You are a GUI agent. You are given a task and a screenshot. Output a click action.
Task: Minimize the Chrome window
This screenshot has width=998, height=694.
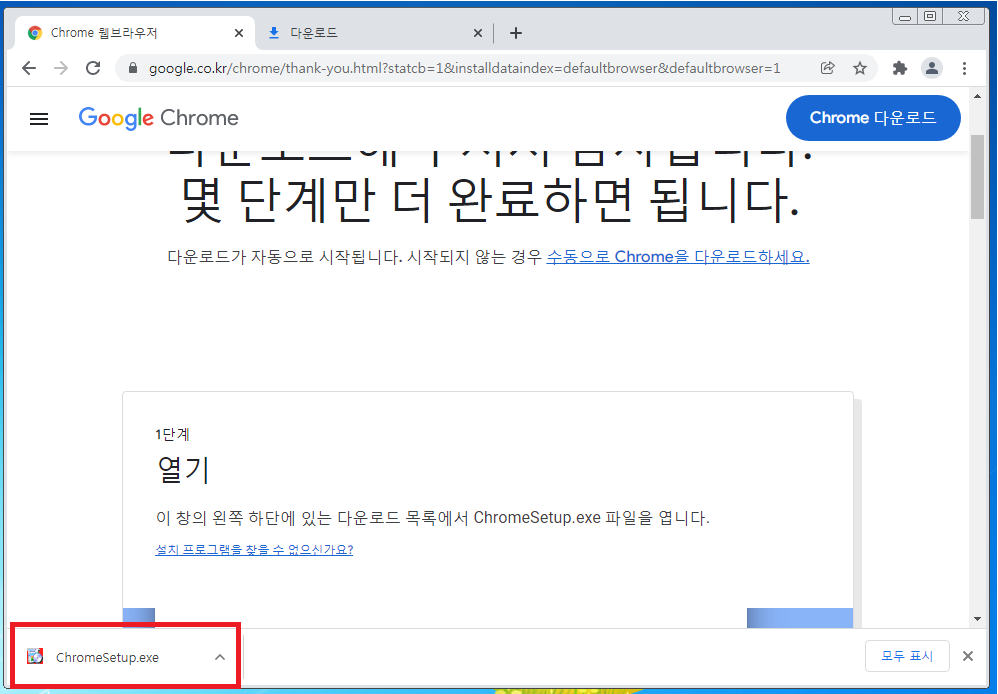tap(904, 17)
